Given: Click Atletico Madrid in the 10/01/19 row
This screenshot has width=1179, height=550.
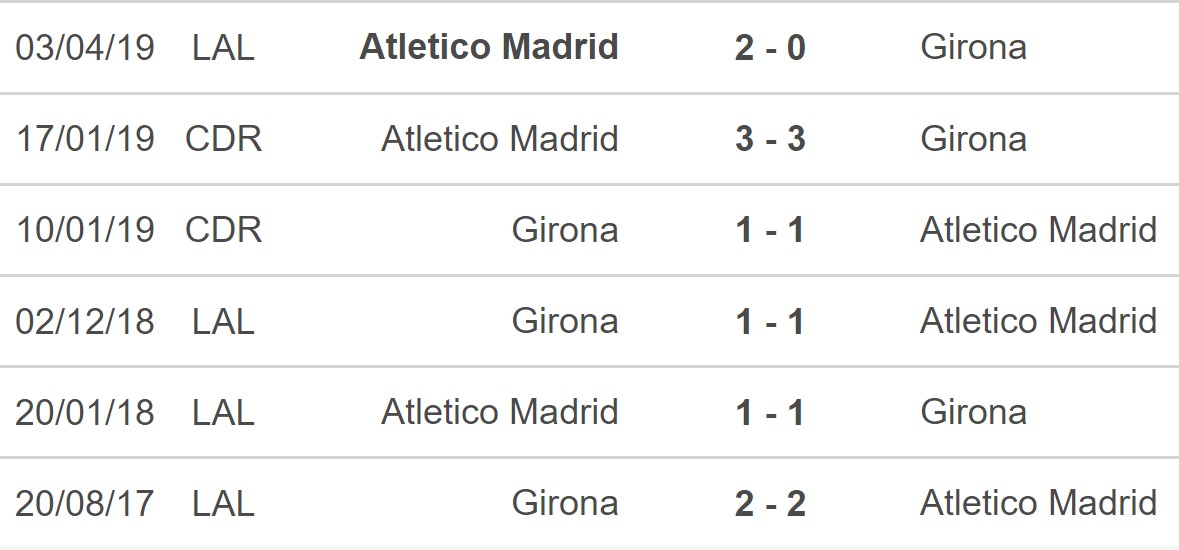Looking at the screenshot, I should (x=1038, y=230).
